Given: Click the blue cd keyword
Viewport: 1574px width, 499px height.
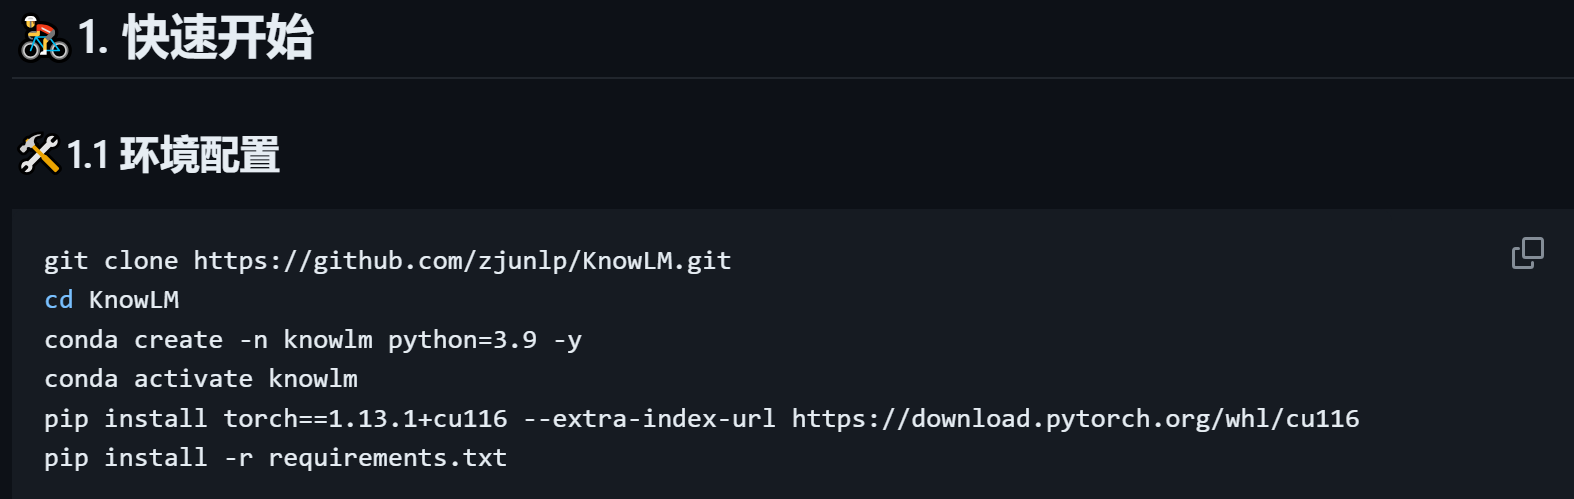Looking at the screenshot, I should (58, 300).
